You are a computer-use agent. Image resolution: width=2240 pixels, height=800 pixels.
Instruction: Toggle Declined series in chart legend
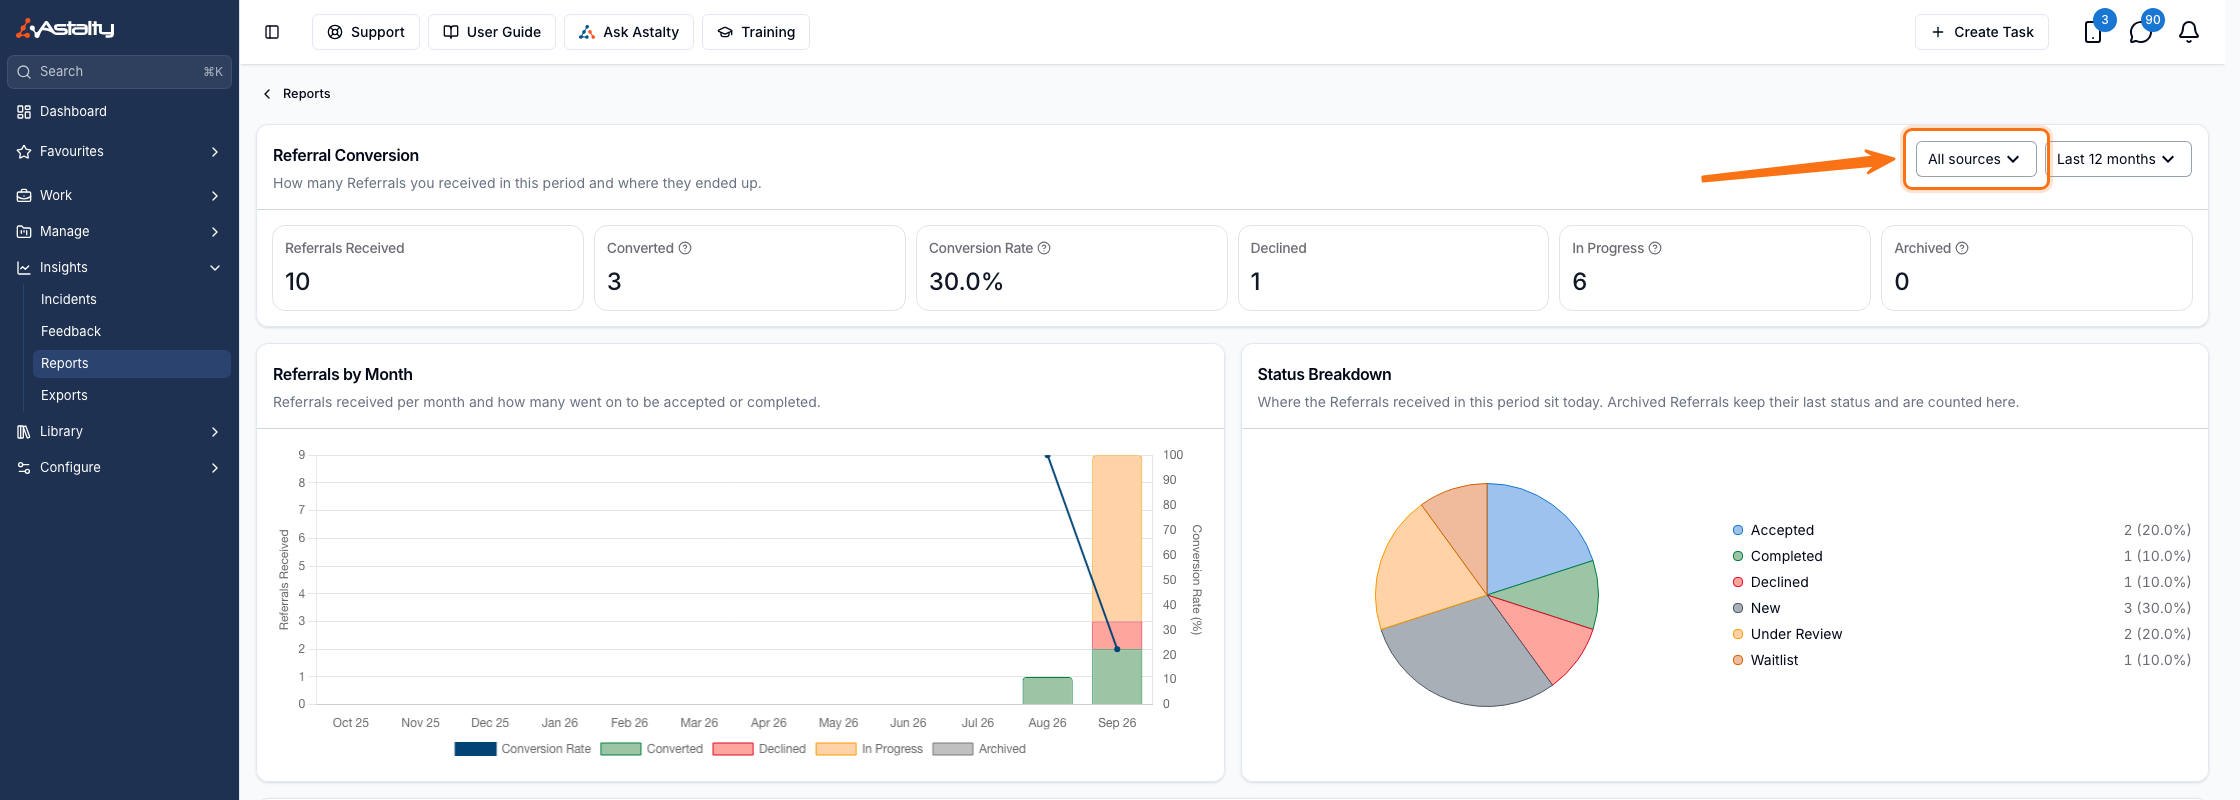tap(759, 749)
